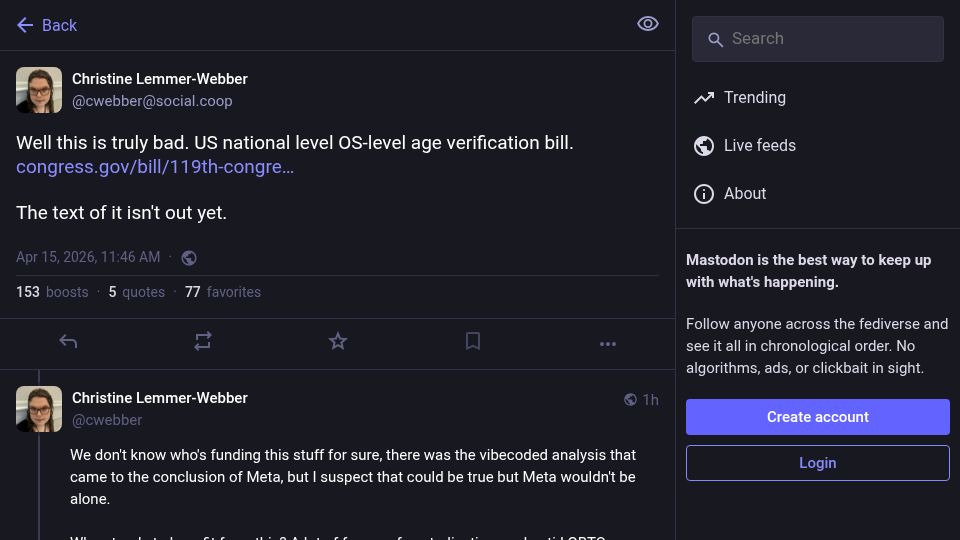View the 77 favorites list
Viewport: 960px width, 540px height.
(223, 292)
